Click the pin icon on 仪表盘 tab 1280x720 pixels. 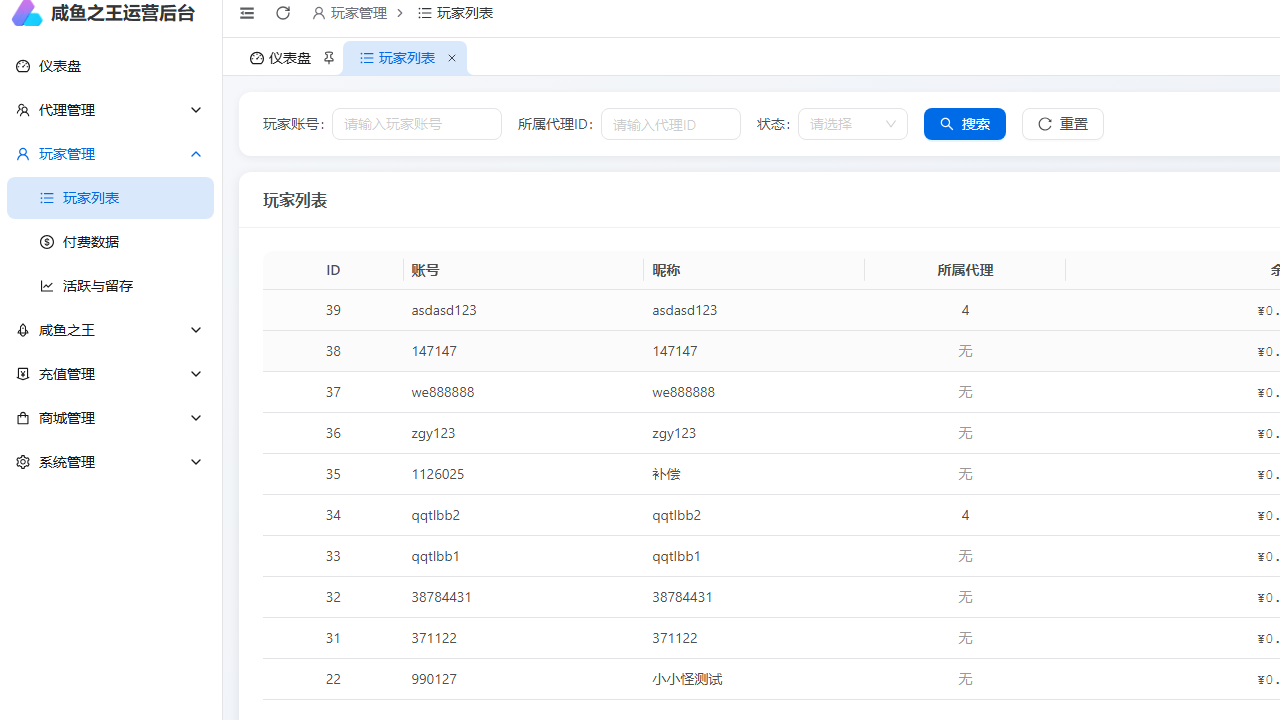pyautogui.click(x=328, y=58)
